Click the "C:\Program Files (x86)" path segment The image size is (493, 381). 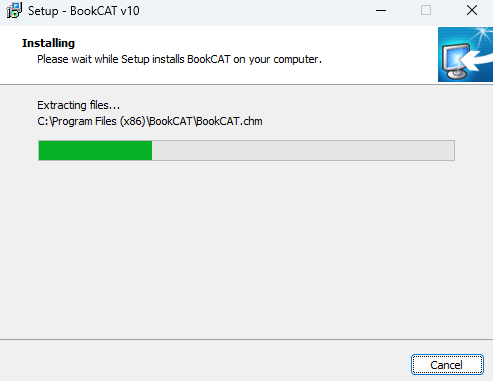(92, 121)
